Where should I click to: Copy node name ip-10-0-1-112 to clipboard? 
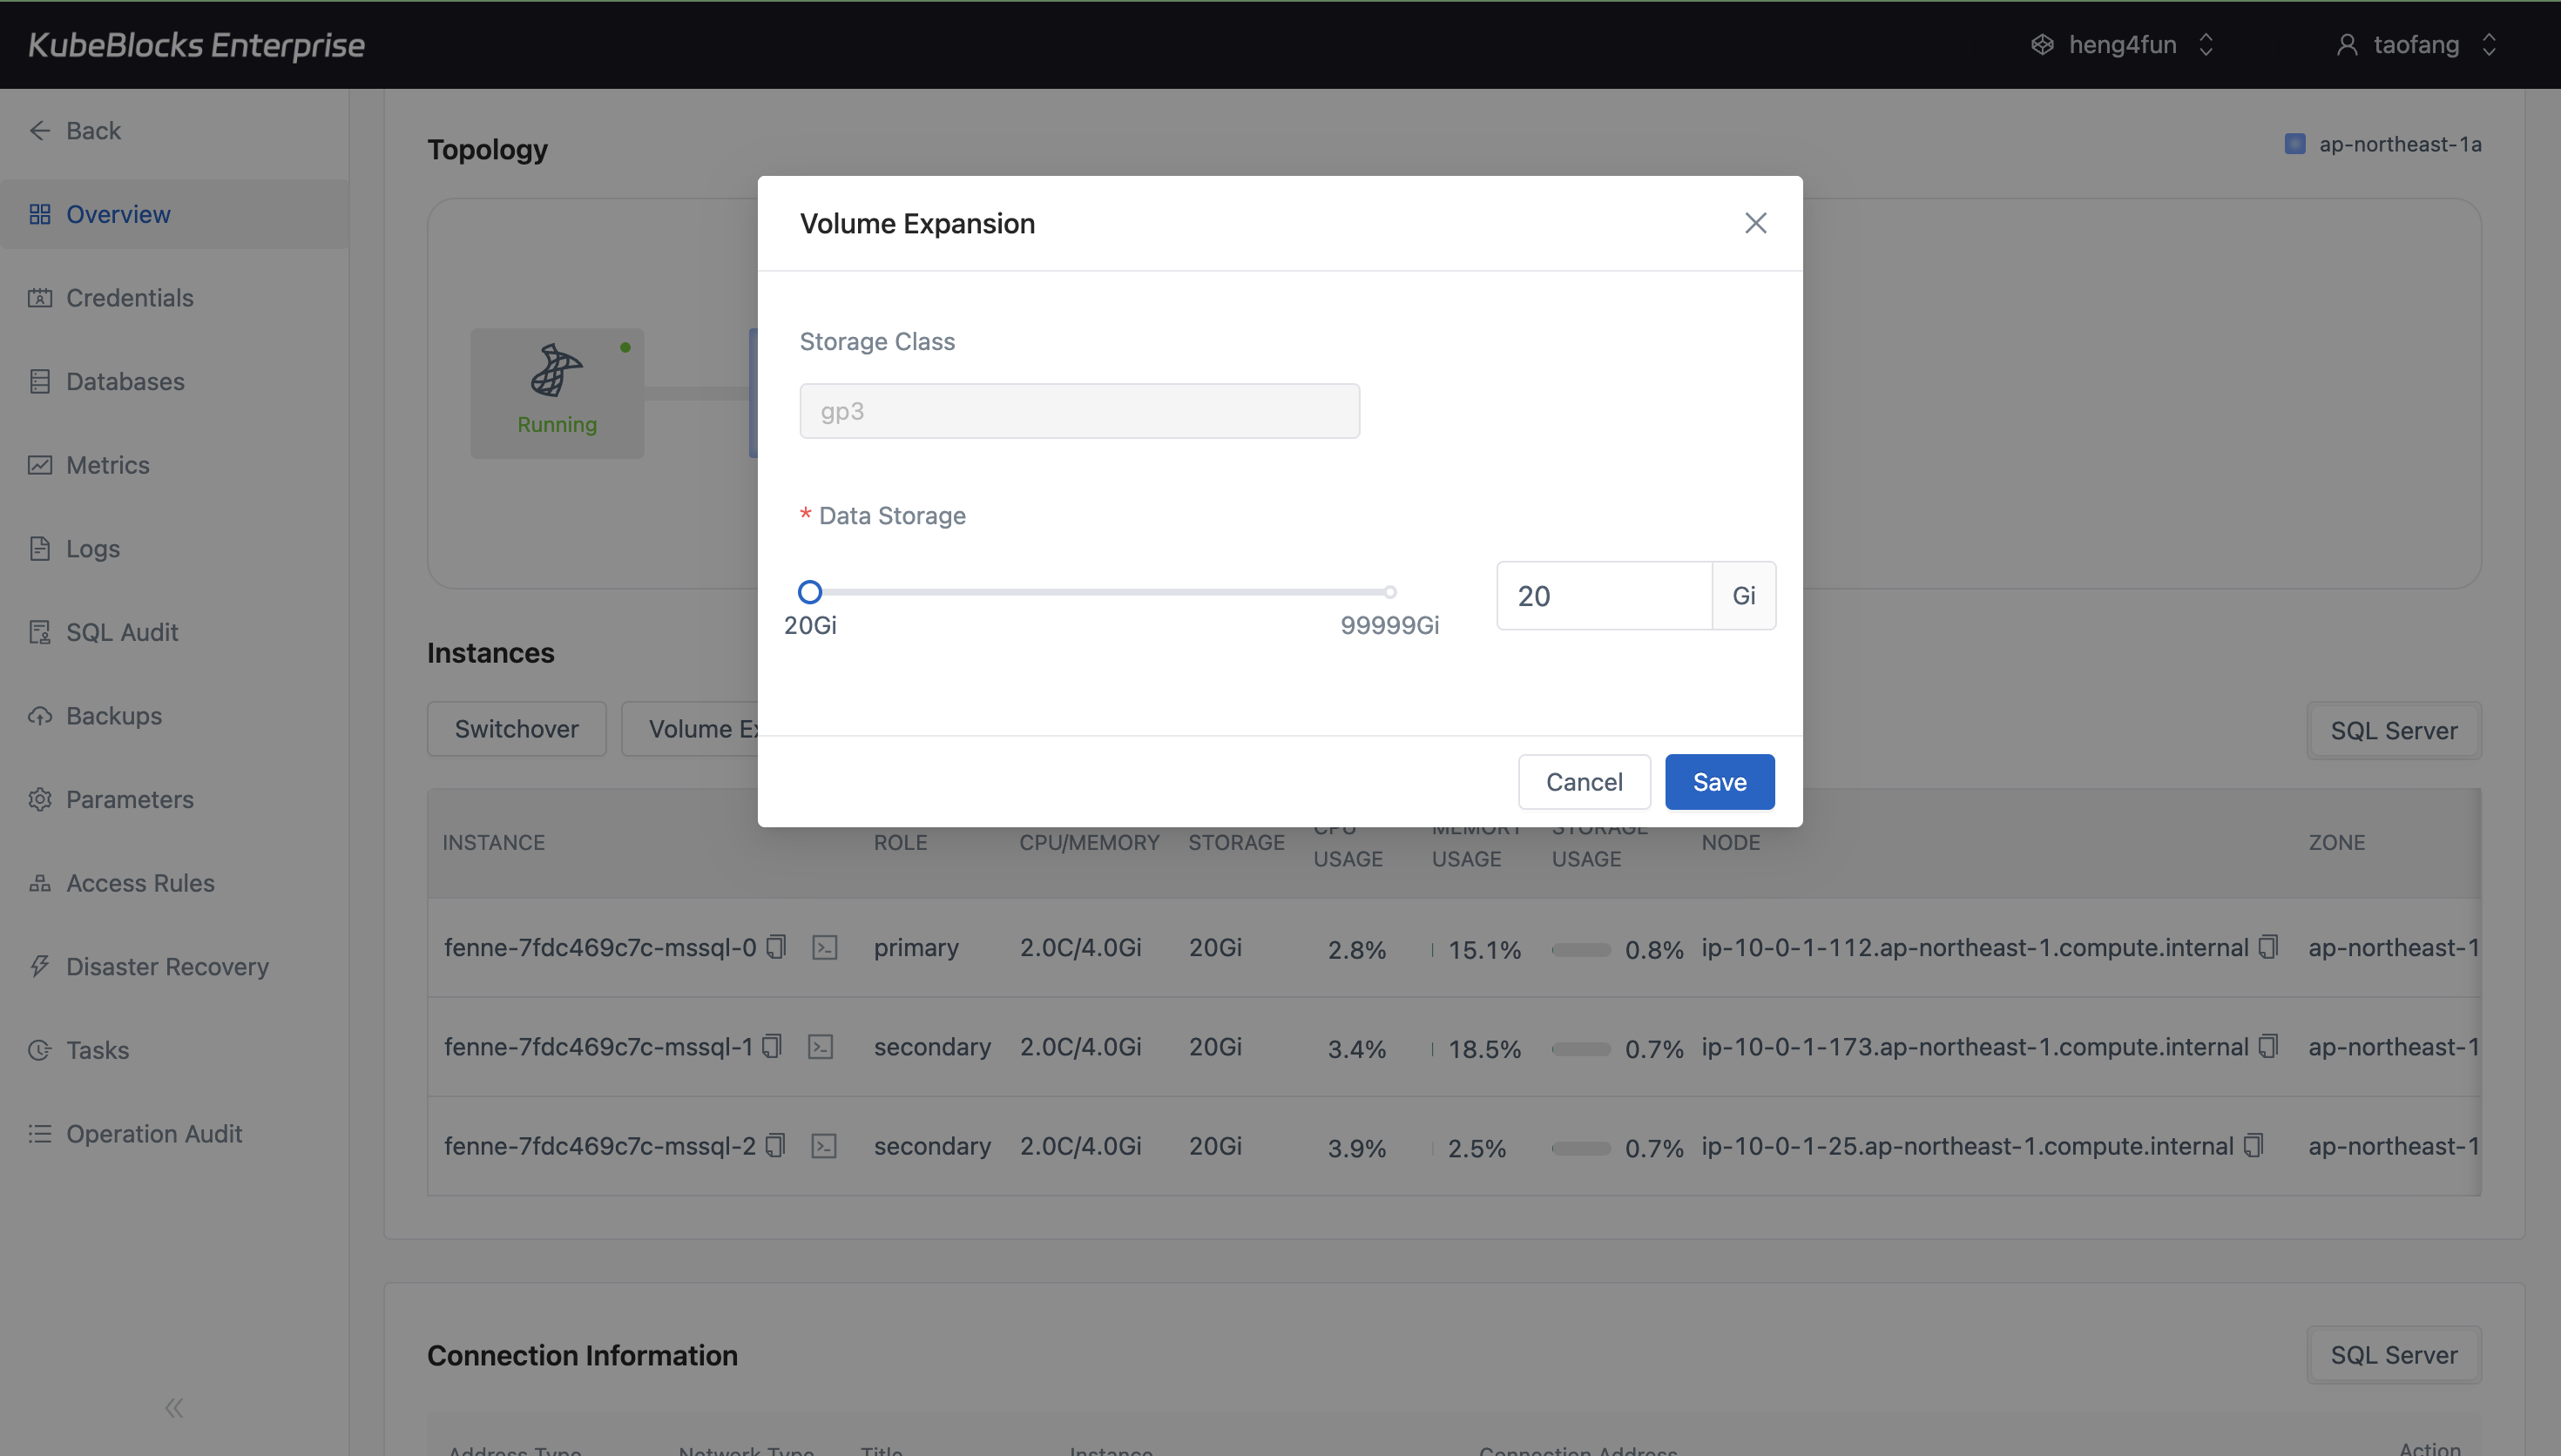coord(2267,946)
